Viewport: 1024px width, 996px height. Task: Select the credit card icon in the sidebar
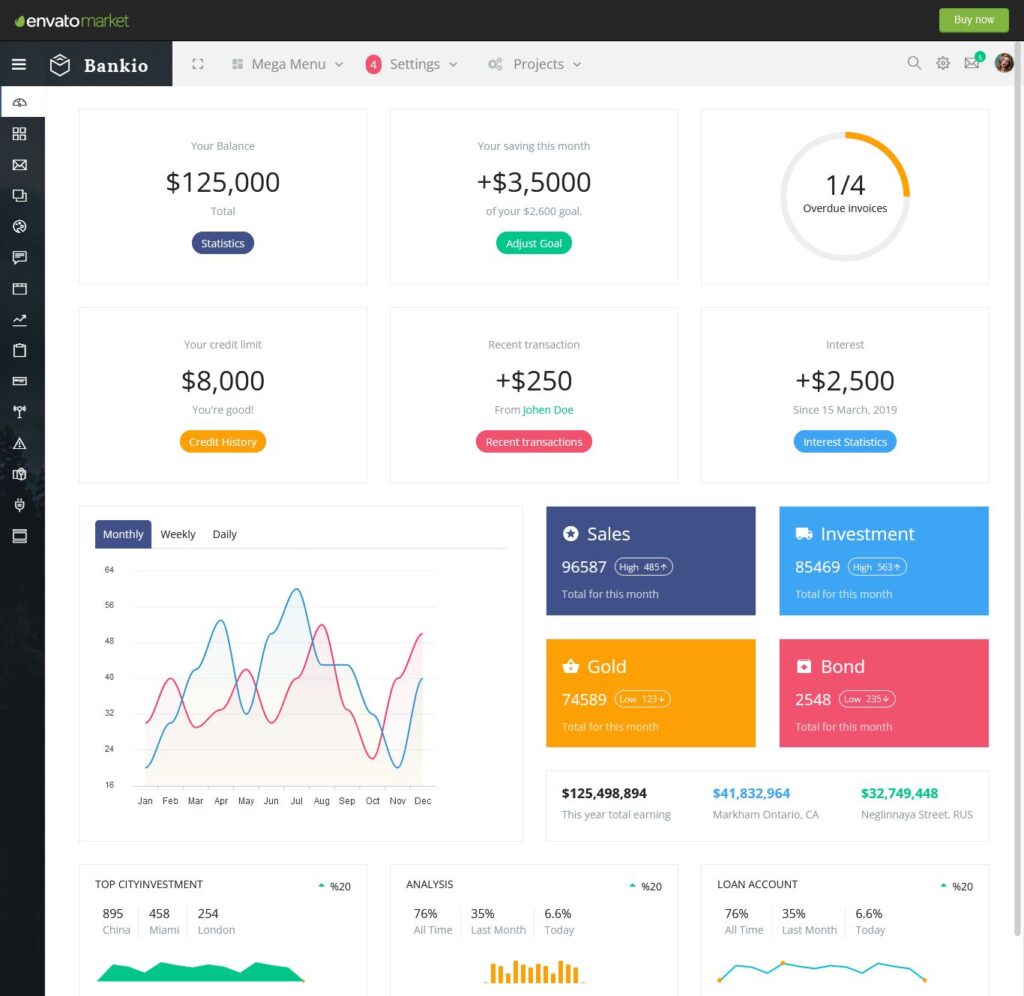(x=20, y=381)
